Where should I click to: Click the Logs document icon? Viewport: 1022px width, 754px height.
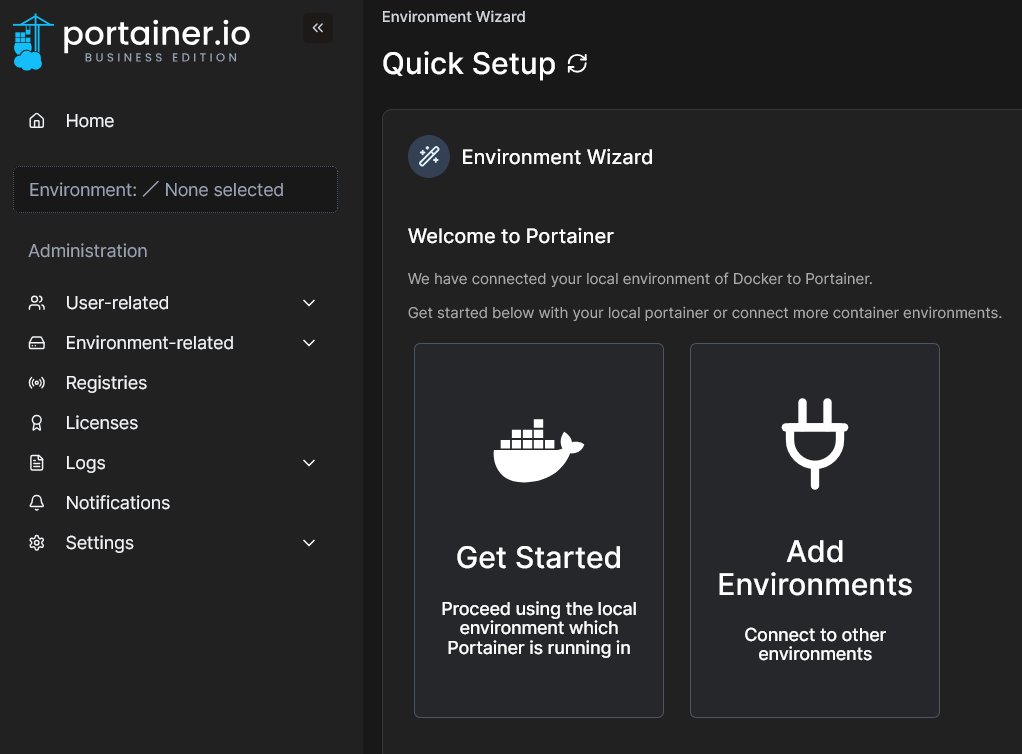tap(37, 463)
